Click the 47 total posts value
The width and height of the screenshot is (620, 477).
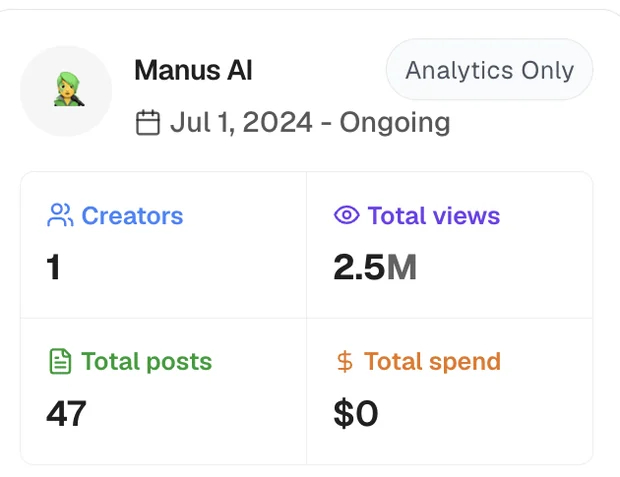click(66, 413)
